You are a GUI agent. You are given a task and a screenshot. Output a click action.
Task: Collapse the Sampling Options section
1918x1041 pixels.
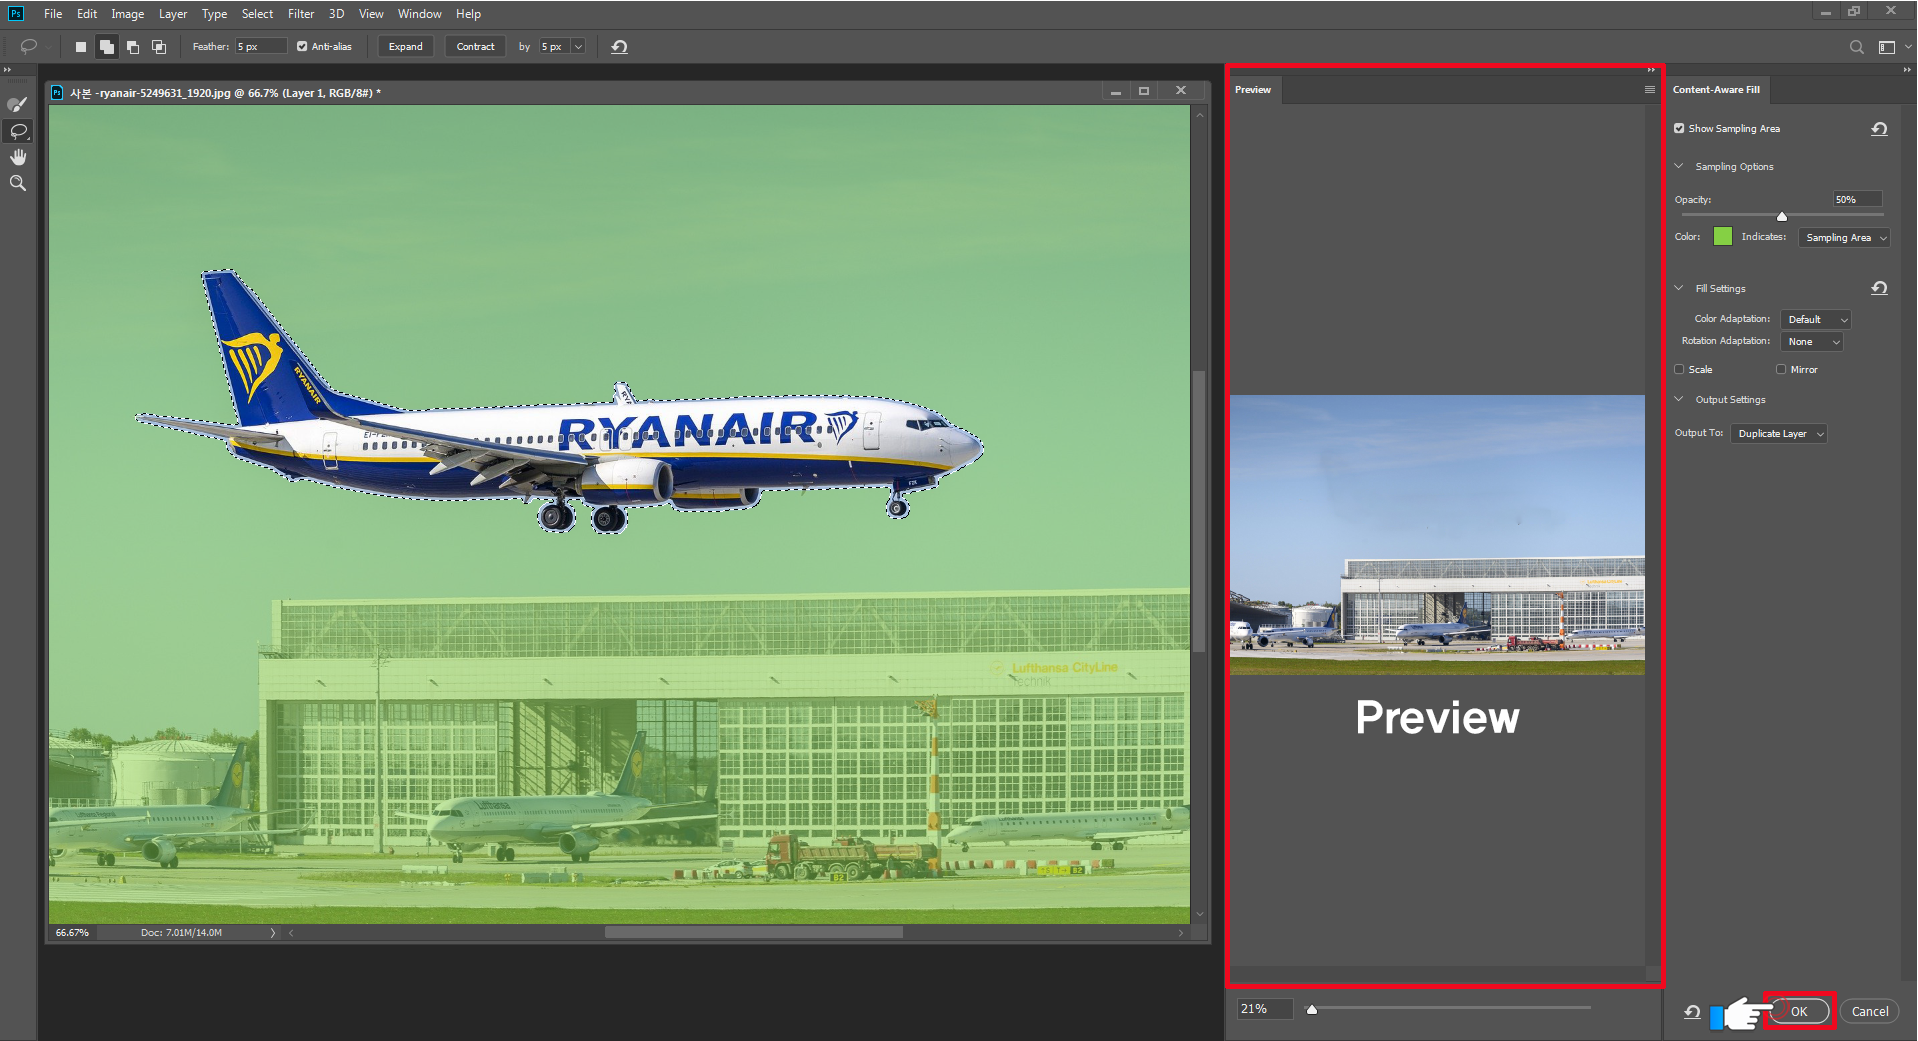pos(1679,166)
